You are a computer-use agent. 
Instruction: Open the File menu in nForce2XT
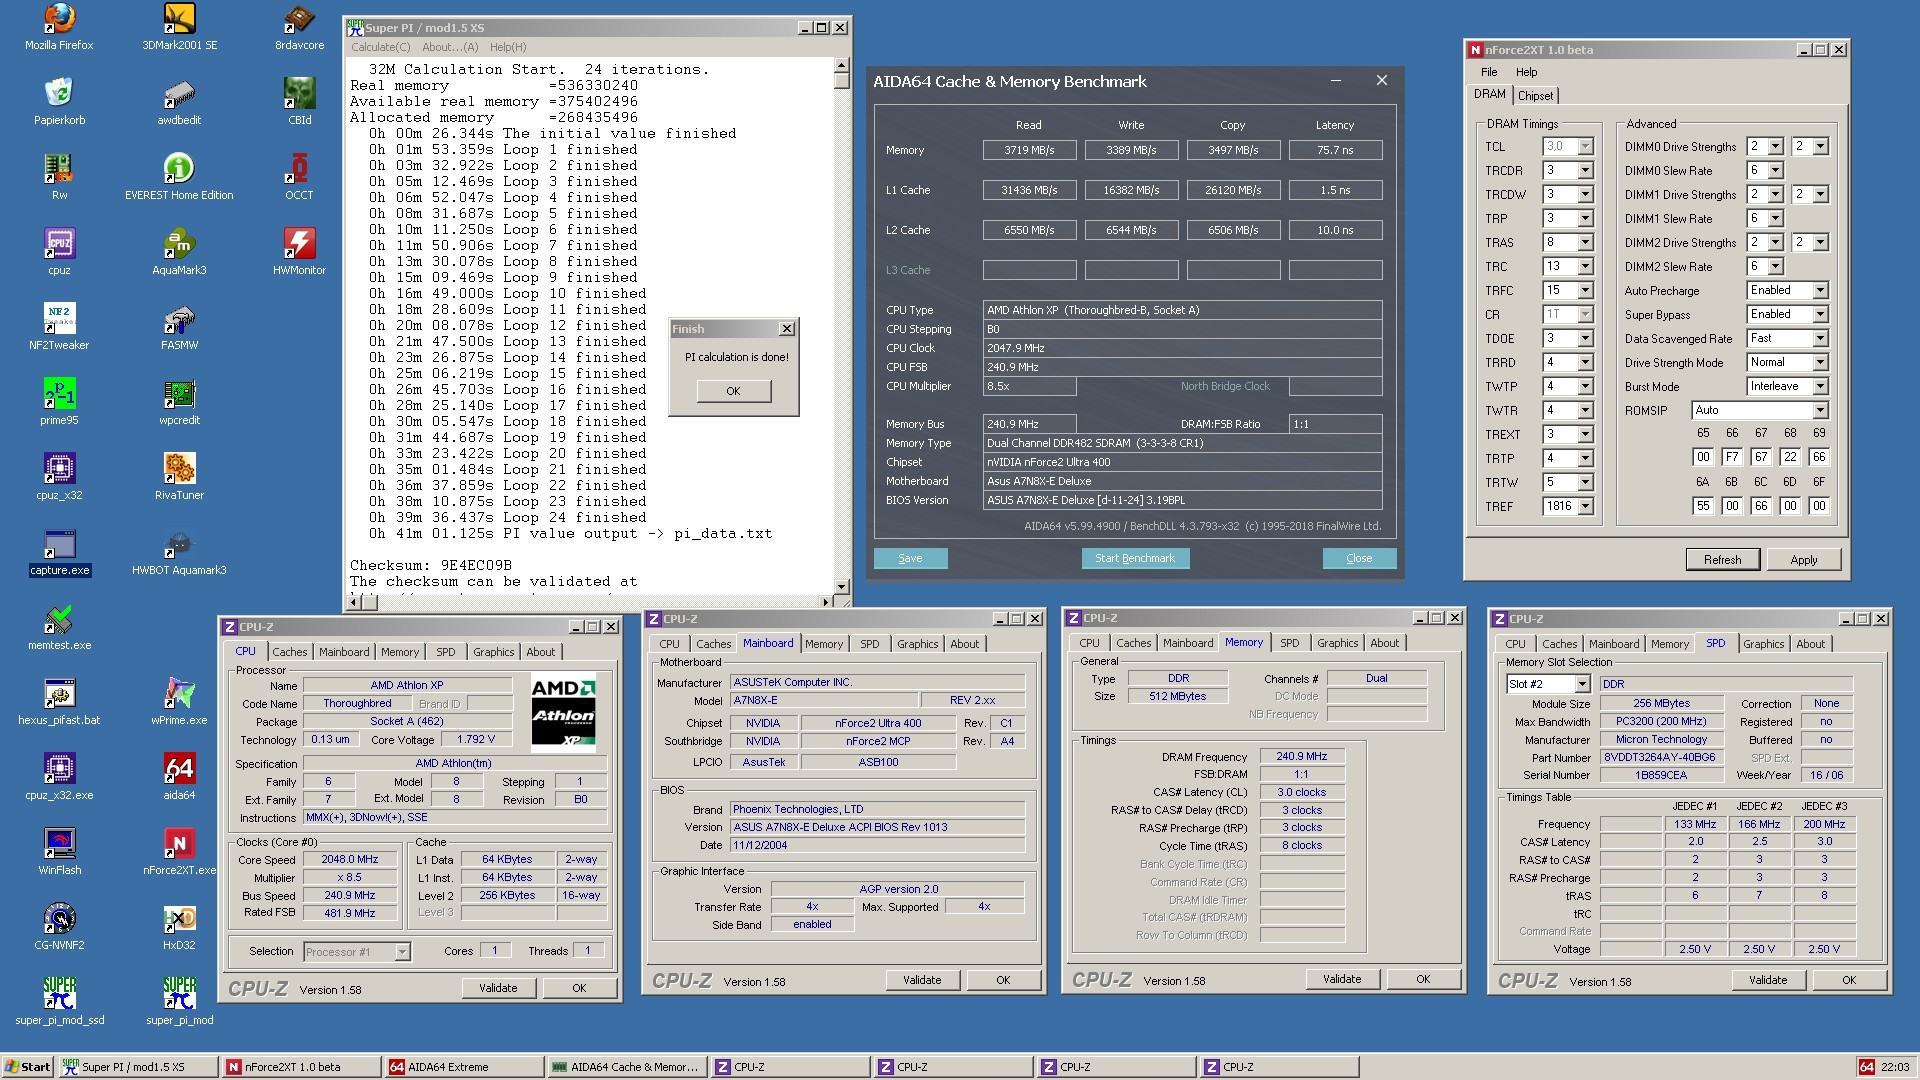(x=1489, y=72)
